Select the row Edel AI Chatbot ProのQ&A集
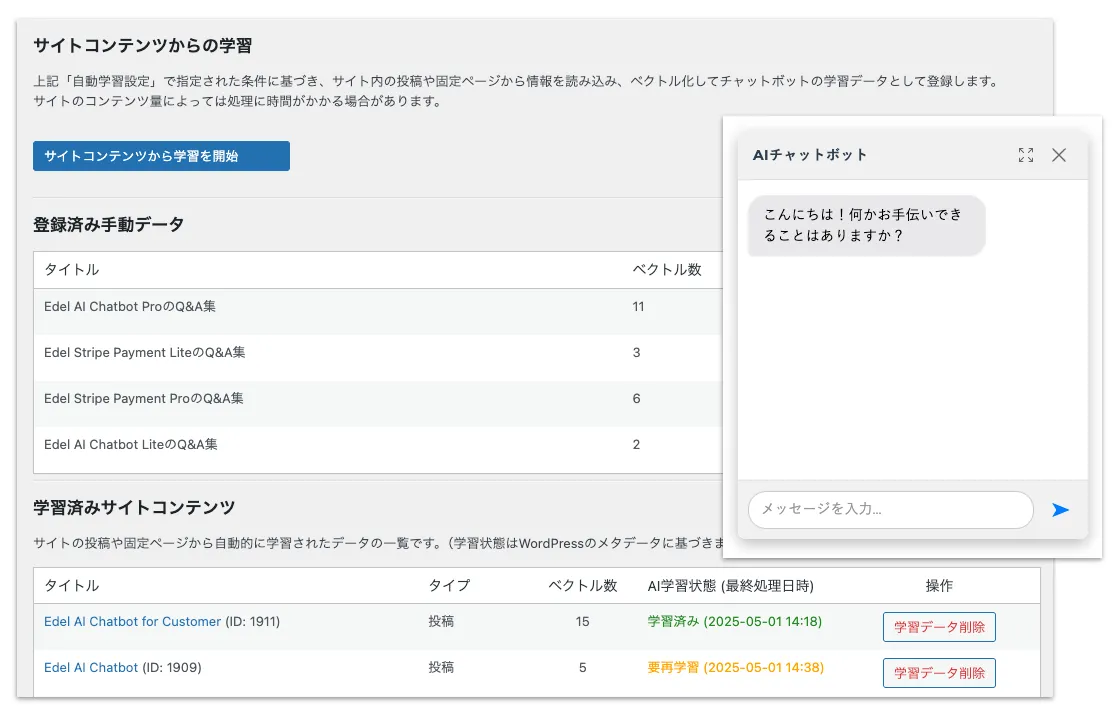The image size is (1119, 714). [378, 312]
